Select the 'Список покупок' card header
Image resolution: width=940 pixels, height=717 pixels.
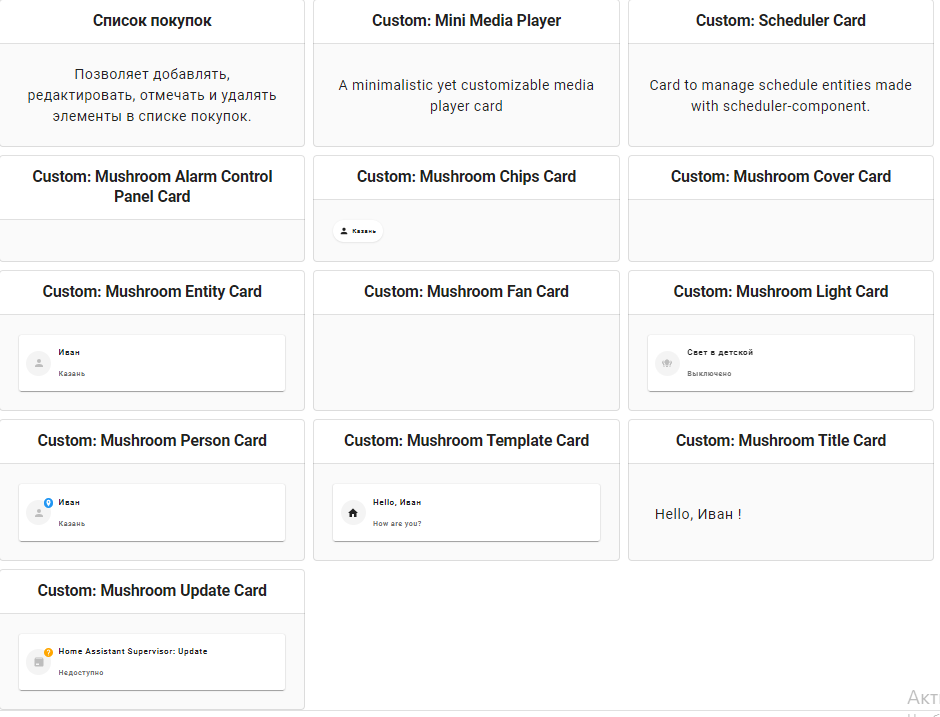coord(152,19)
